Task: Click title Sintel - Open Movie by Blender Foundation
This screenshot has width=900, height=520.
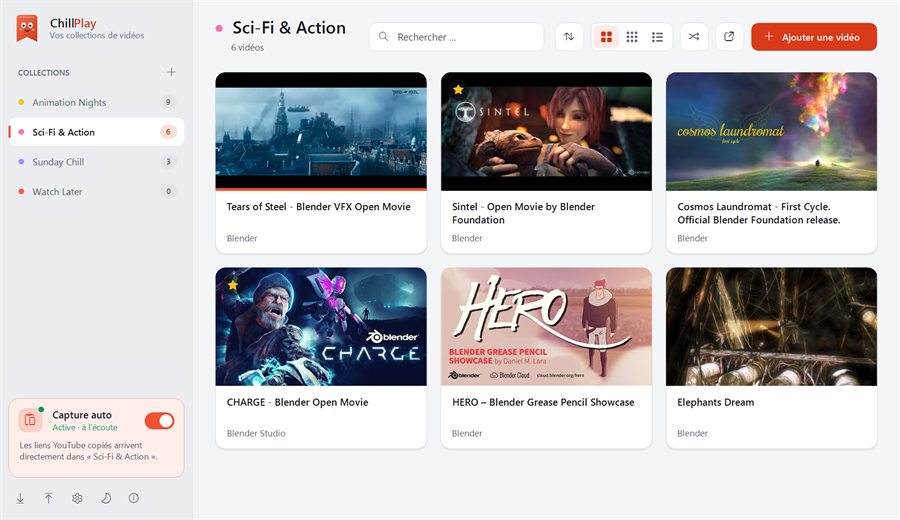Action: tap(523, 213)
